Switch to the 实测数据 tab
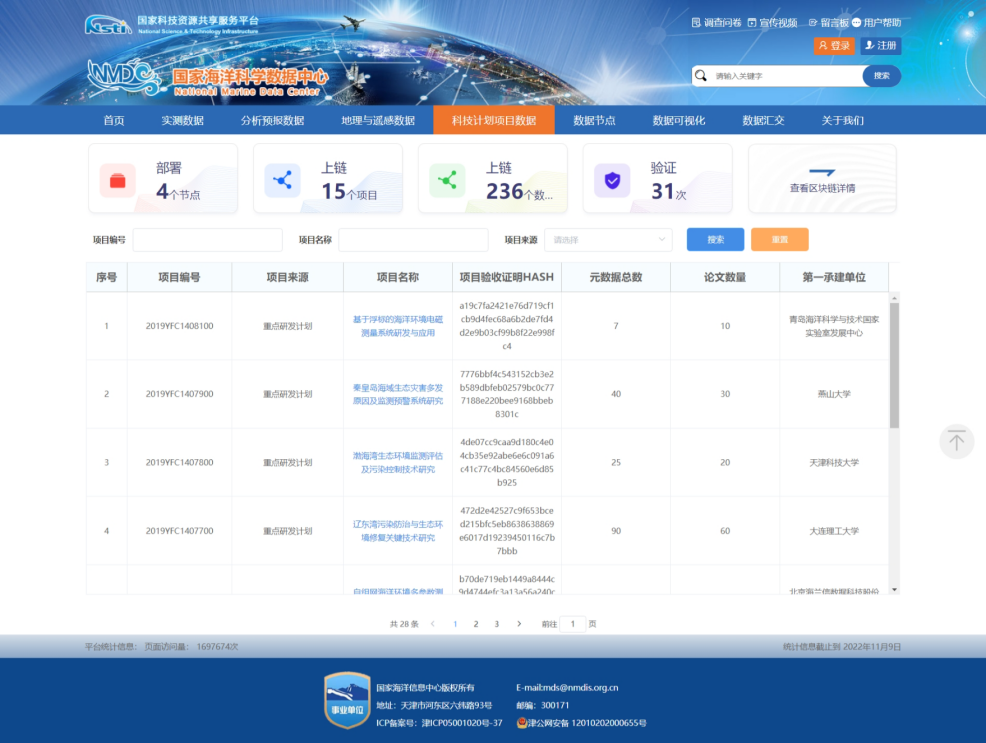This screenshot has width=986, height=743. 184,120
